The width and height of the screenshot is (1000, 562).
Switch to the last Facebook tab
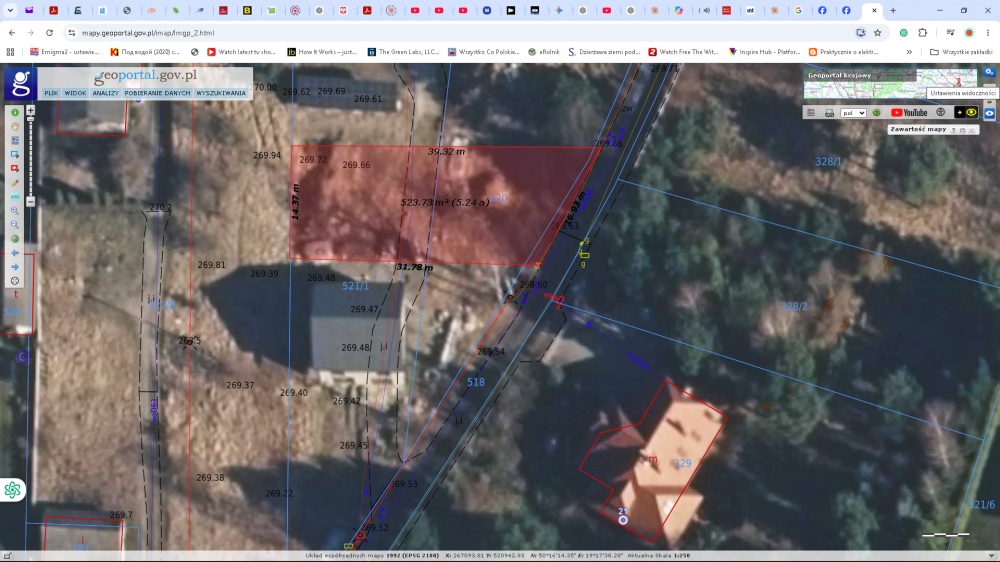click(846, 10)
